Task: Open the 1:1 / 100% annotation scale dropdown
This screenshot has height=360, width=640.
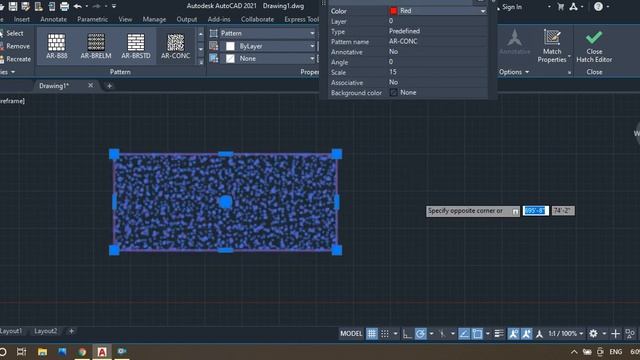Action: coord(566,334)
